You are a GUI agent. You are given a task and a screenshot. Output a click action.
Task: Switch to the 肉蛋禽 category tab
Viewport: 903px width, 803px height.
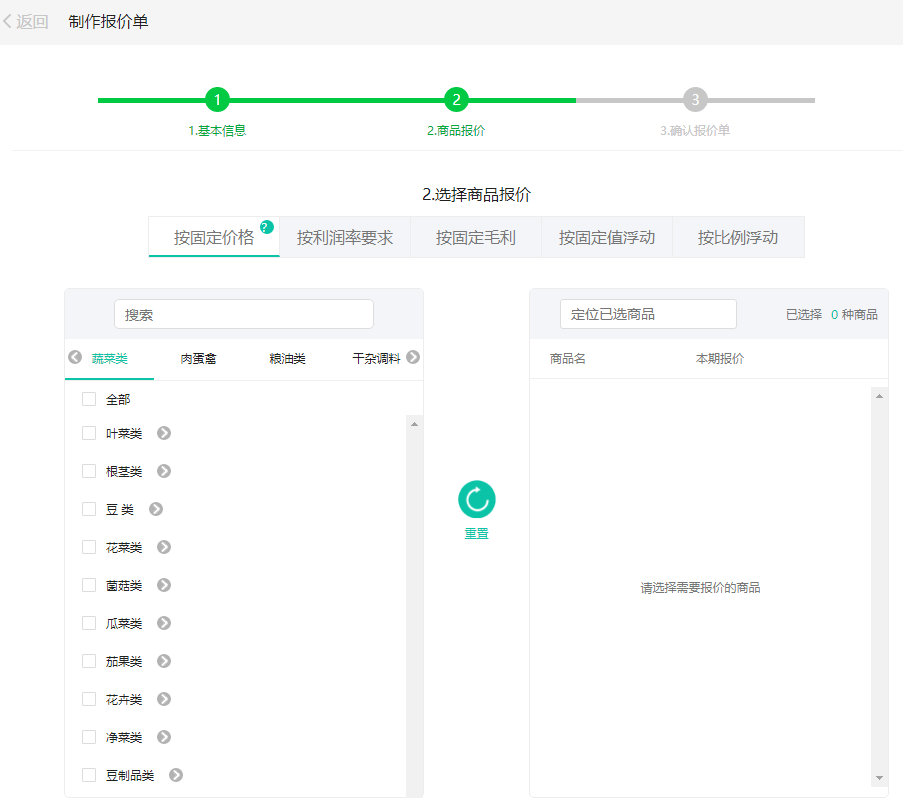point(197,357)
